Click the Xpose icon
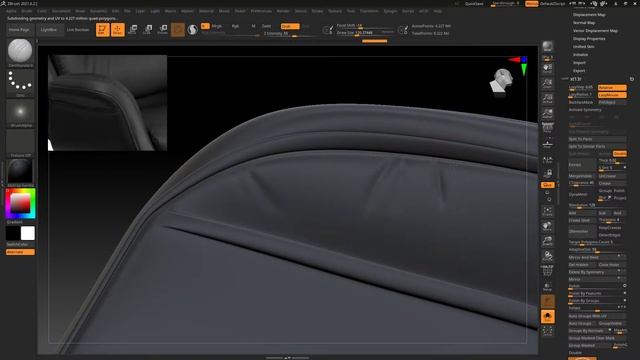This screenshot has height=360, width=640. click(x=547, y=331)
